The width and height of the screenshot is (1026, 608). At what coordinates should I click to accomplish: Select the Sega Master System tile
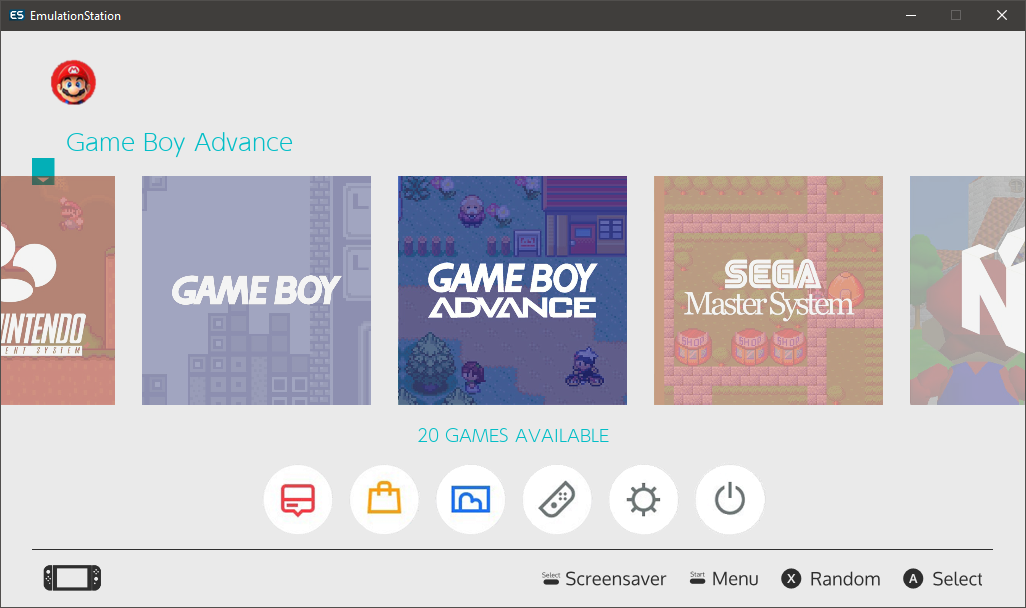pos(768,290)
